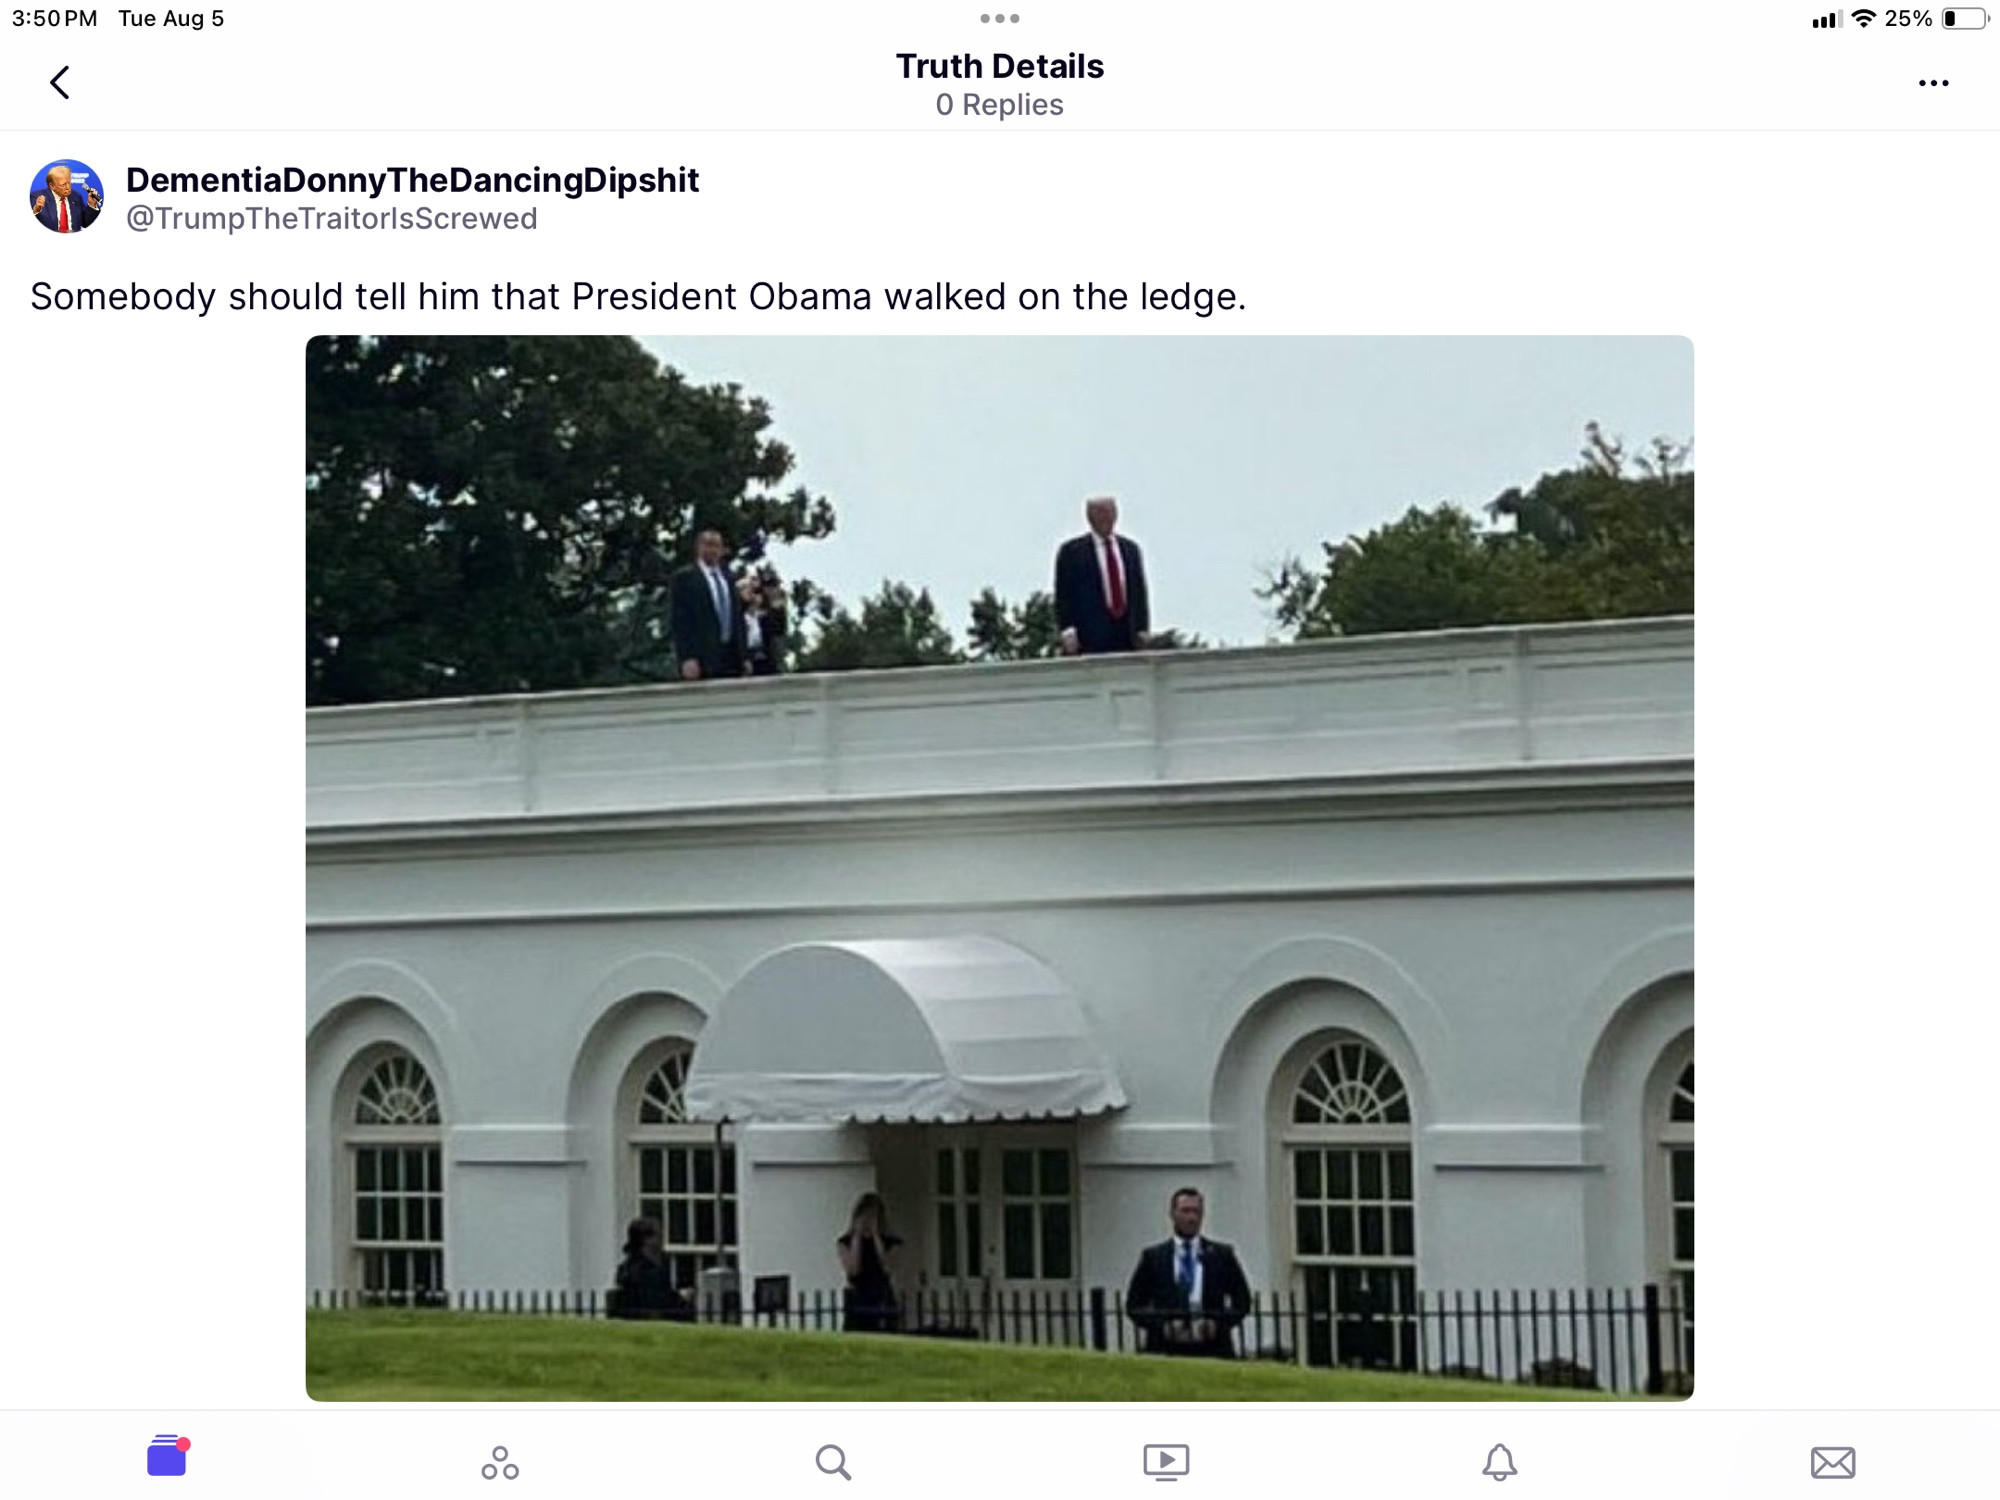This screenshot has height=1500, width=2000.
Task: Open the Messages envelope icon
Action: [1833, 1462]
